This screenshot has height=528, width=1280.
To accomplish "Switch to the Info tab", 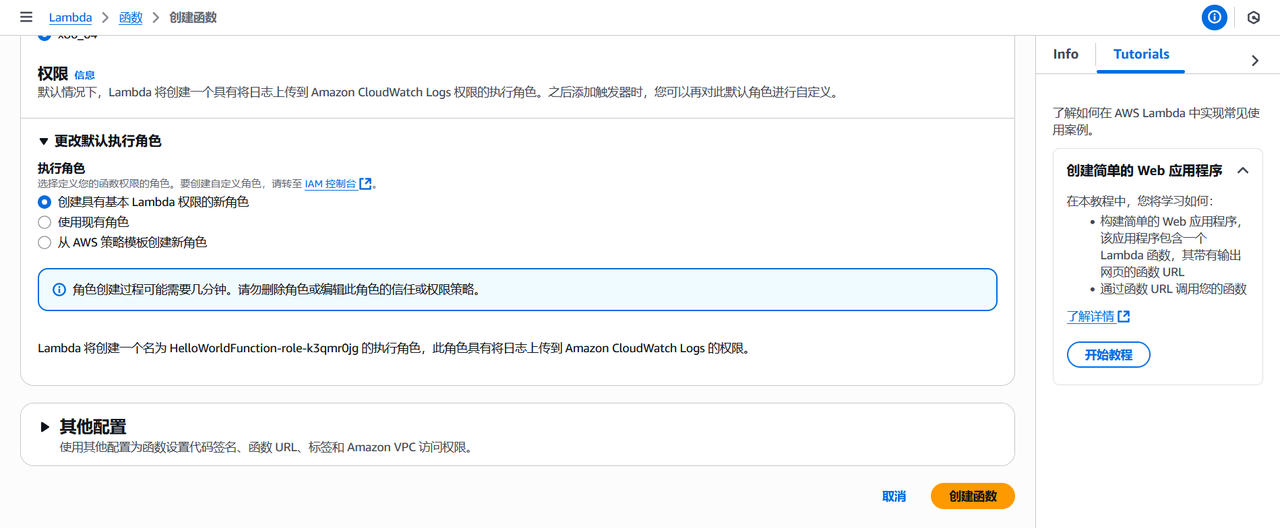I will (x=1066, y=54).
